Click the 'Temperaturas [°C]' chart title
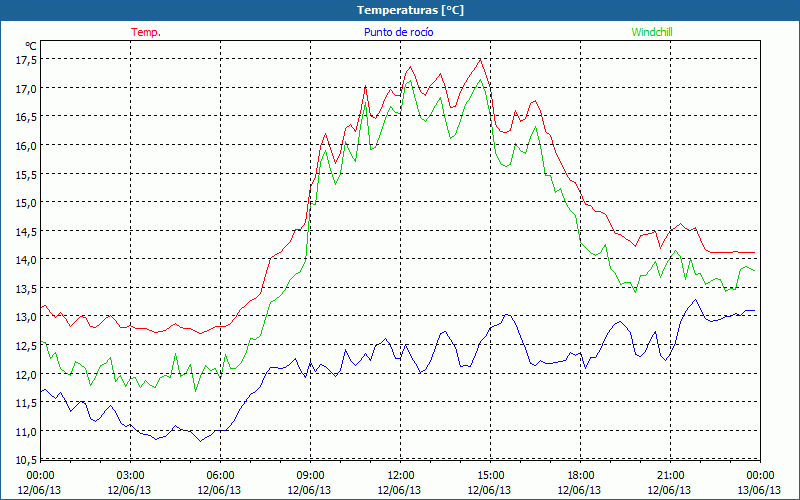Screen dimensions: 800x500 [410, 10]
